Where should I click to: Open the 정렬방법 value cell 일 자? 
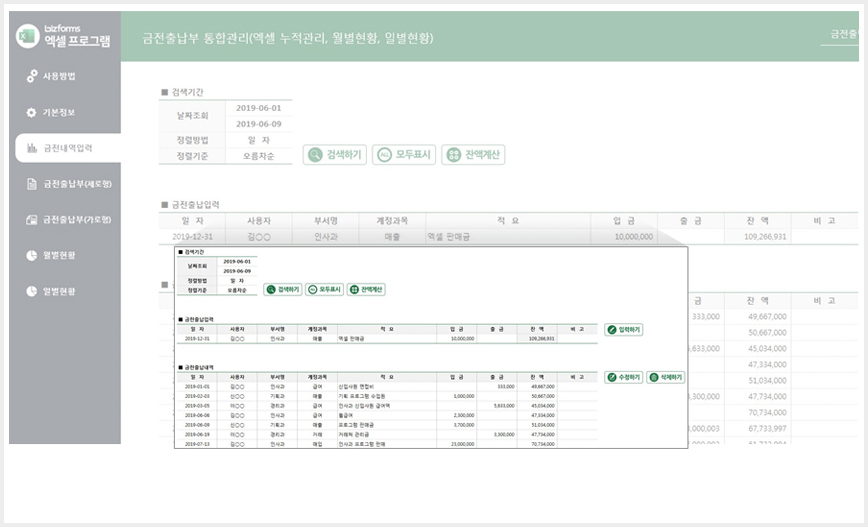[x=259, y=140]
